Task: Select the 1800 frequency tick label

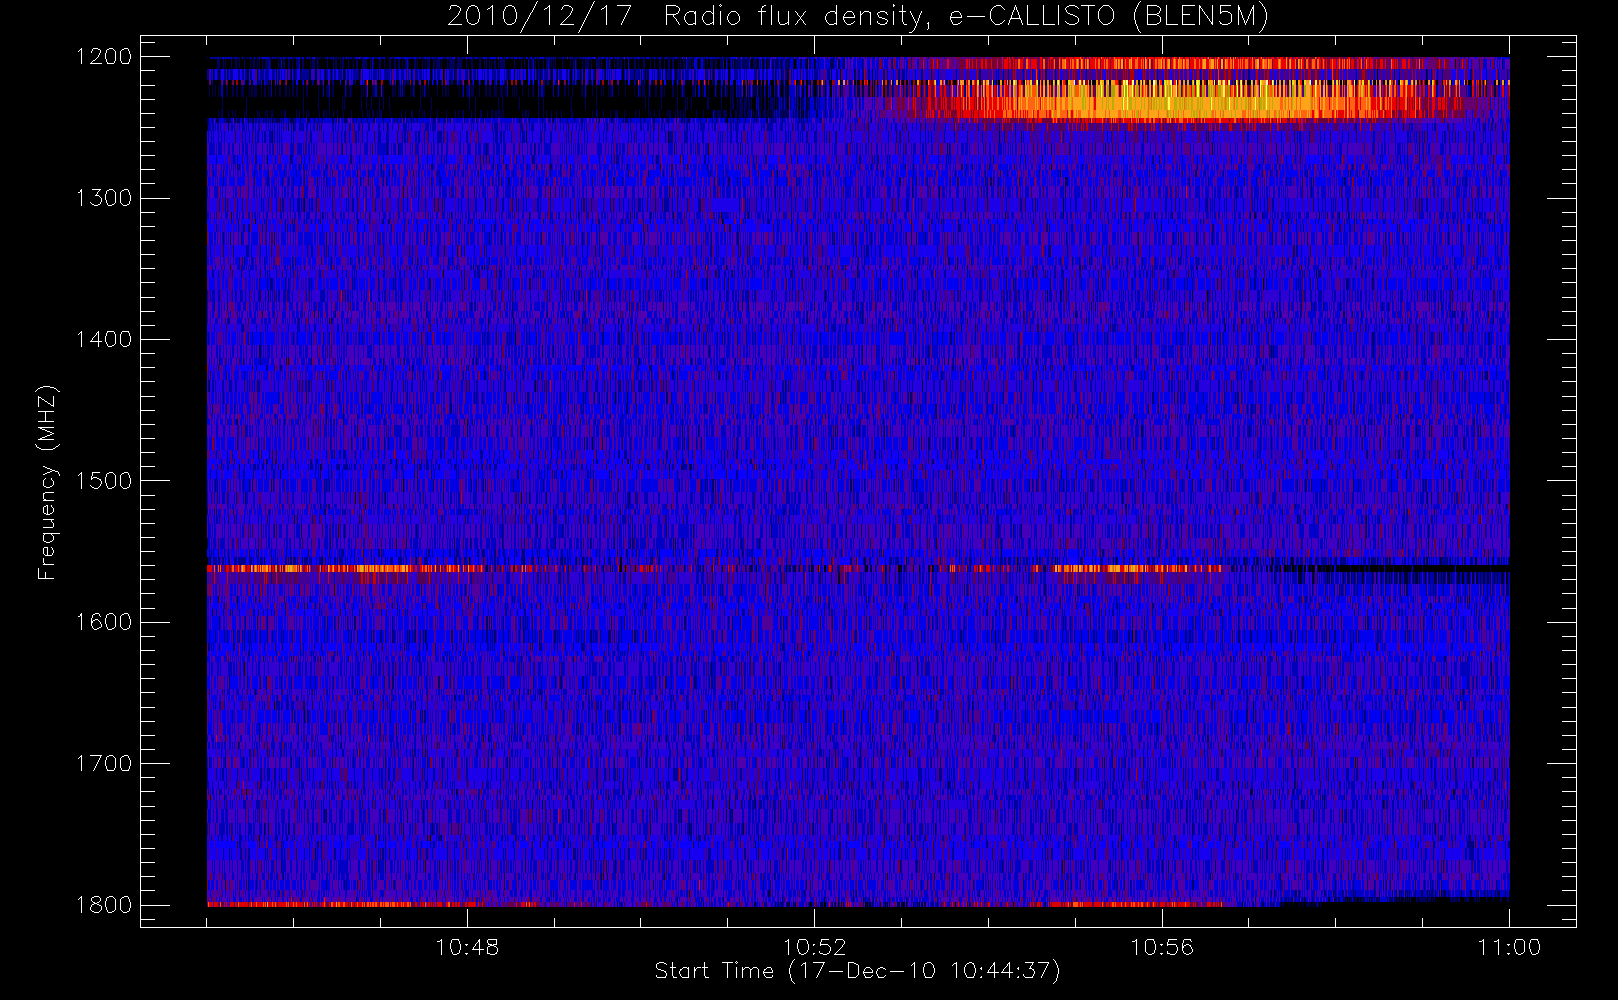Action: [104, 905]
